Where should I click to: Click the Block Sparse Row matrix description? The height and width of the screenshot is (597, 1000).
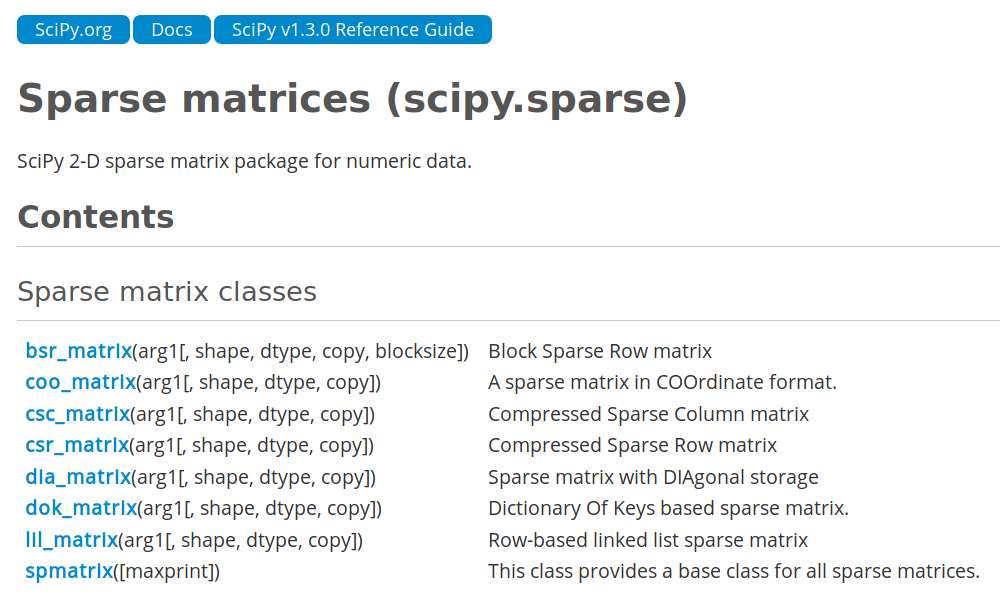point(599,351)
